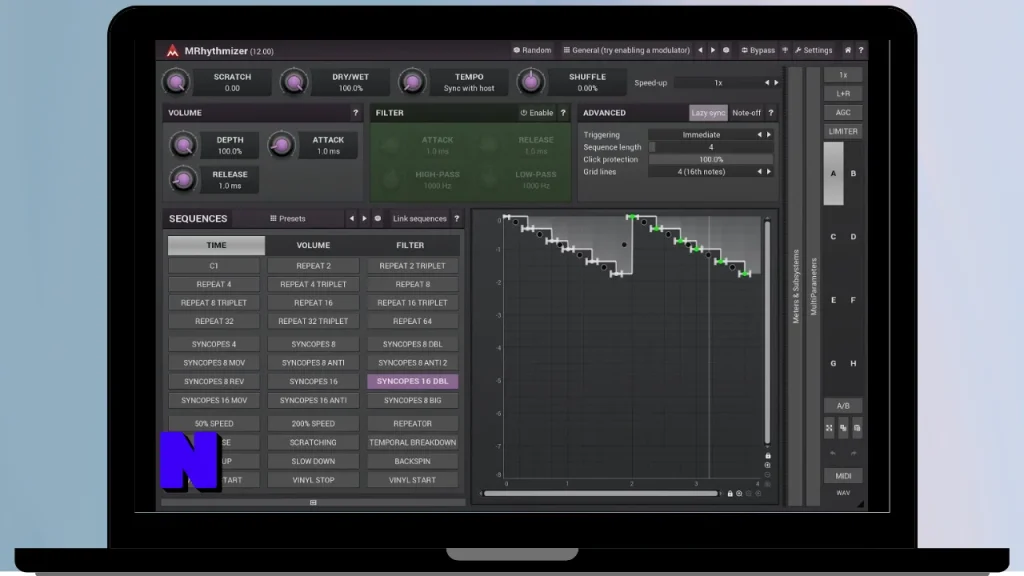Image resolution: width=1024 pixels, height=576 pixels.
Task: Toggle the Bypass button
Action: pos(758,50)
